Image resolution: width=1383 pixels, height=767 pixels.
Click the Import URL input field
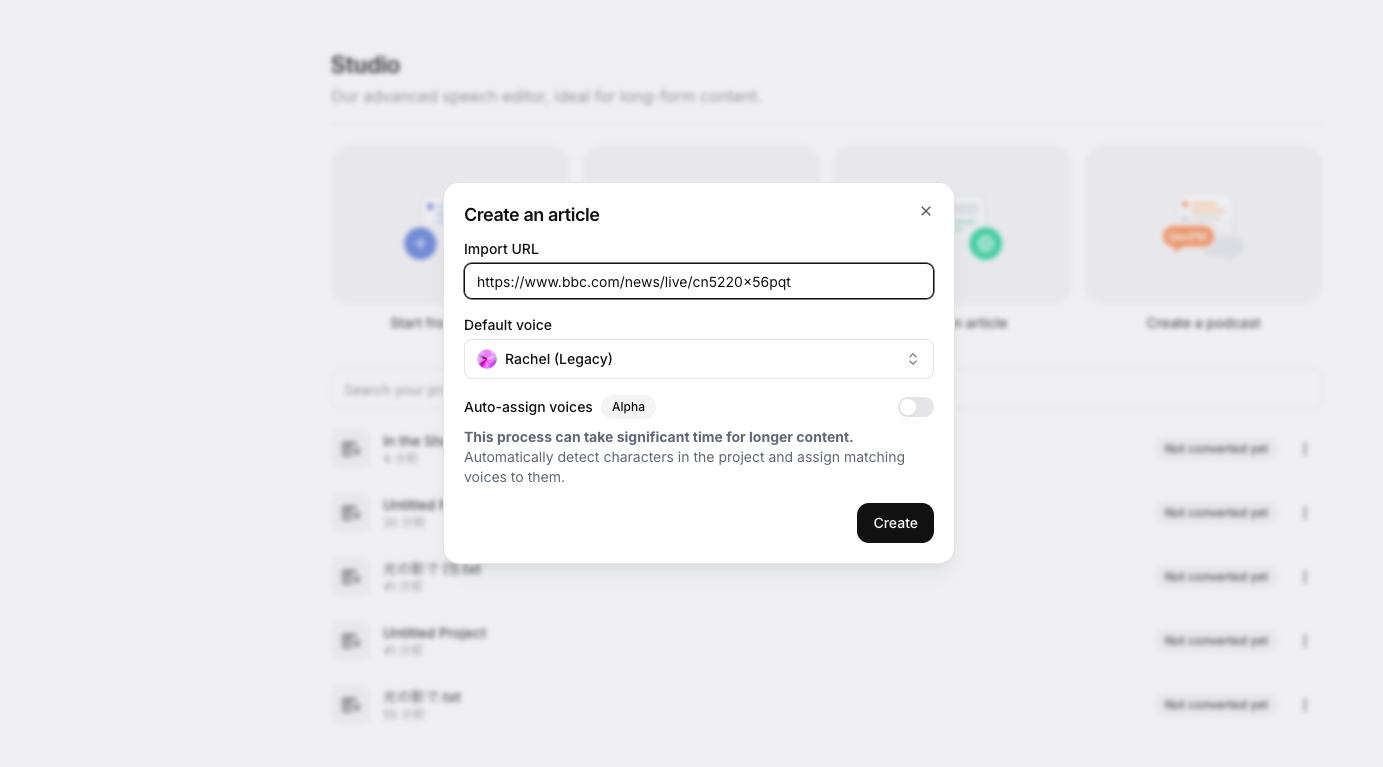(x=699, y=281)
